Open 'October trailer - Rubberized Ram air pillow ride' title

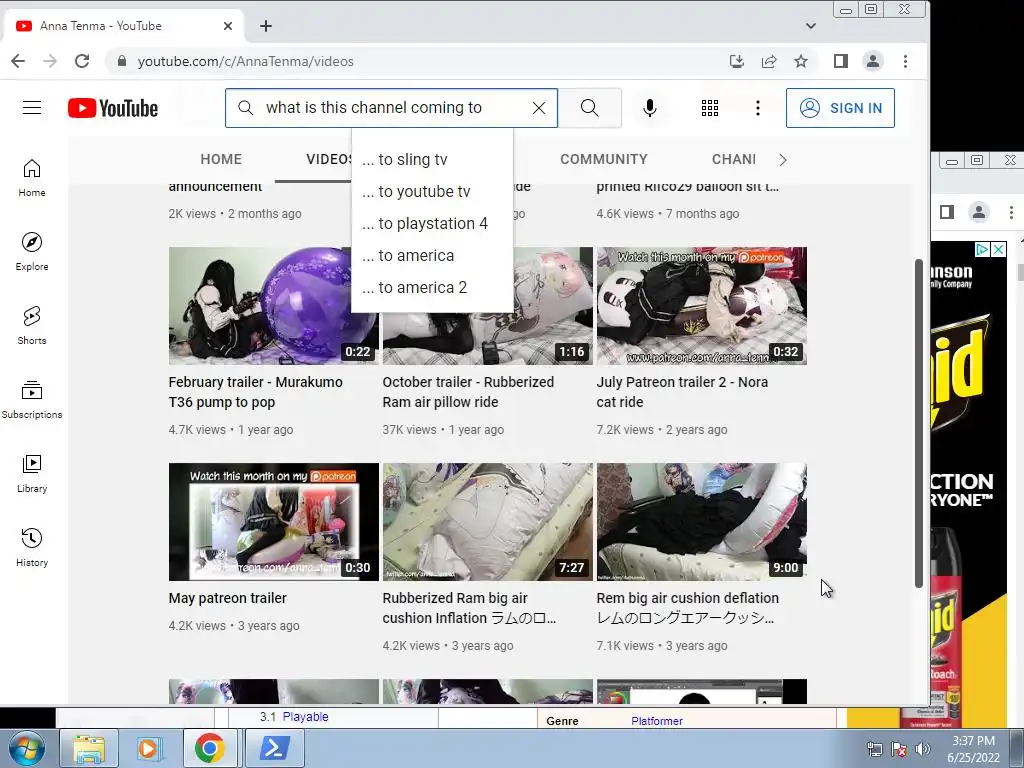468,392
